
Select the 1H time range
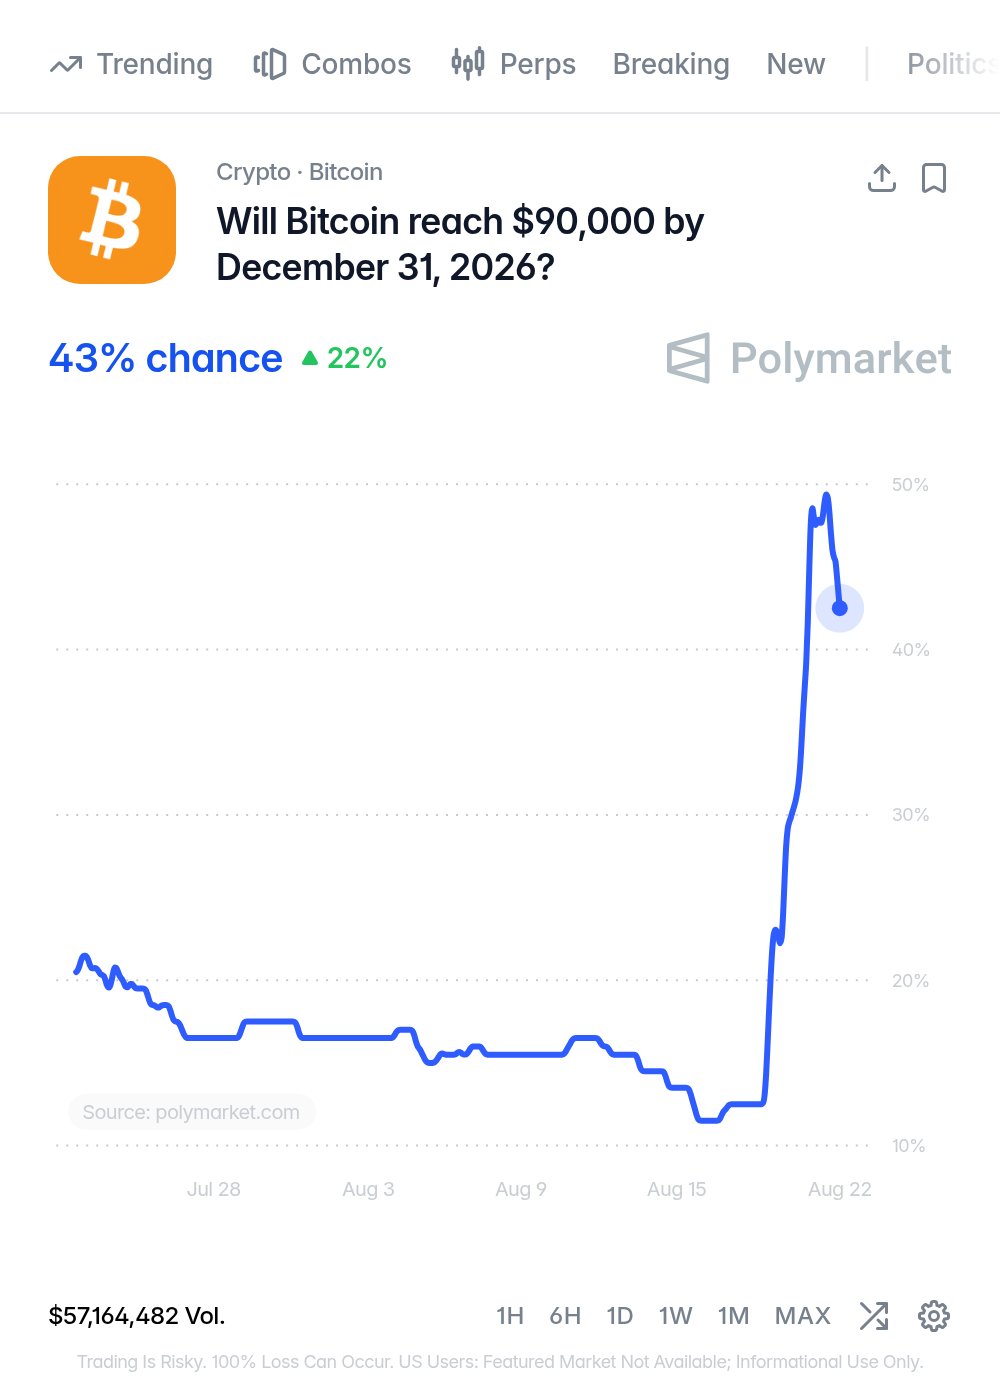click(510, 1316)
